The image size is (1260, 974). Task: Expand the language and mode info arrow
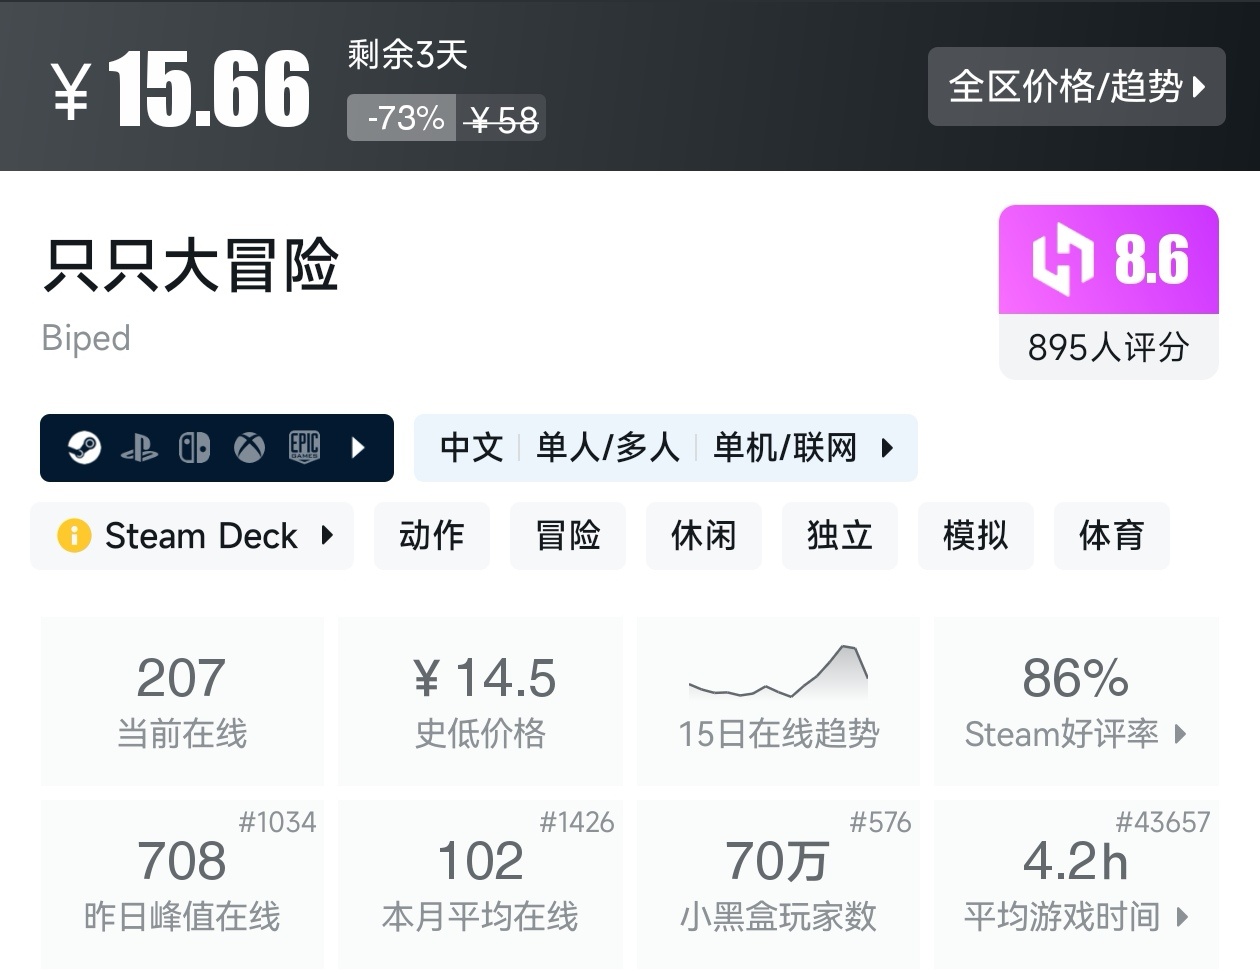[886, 447]
